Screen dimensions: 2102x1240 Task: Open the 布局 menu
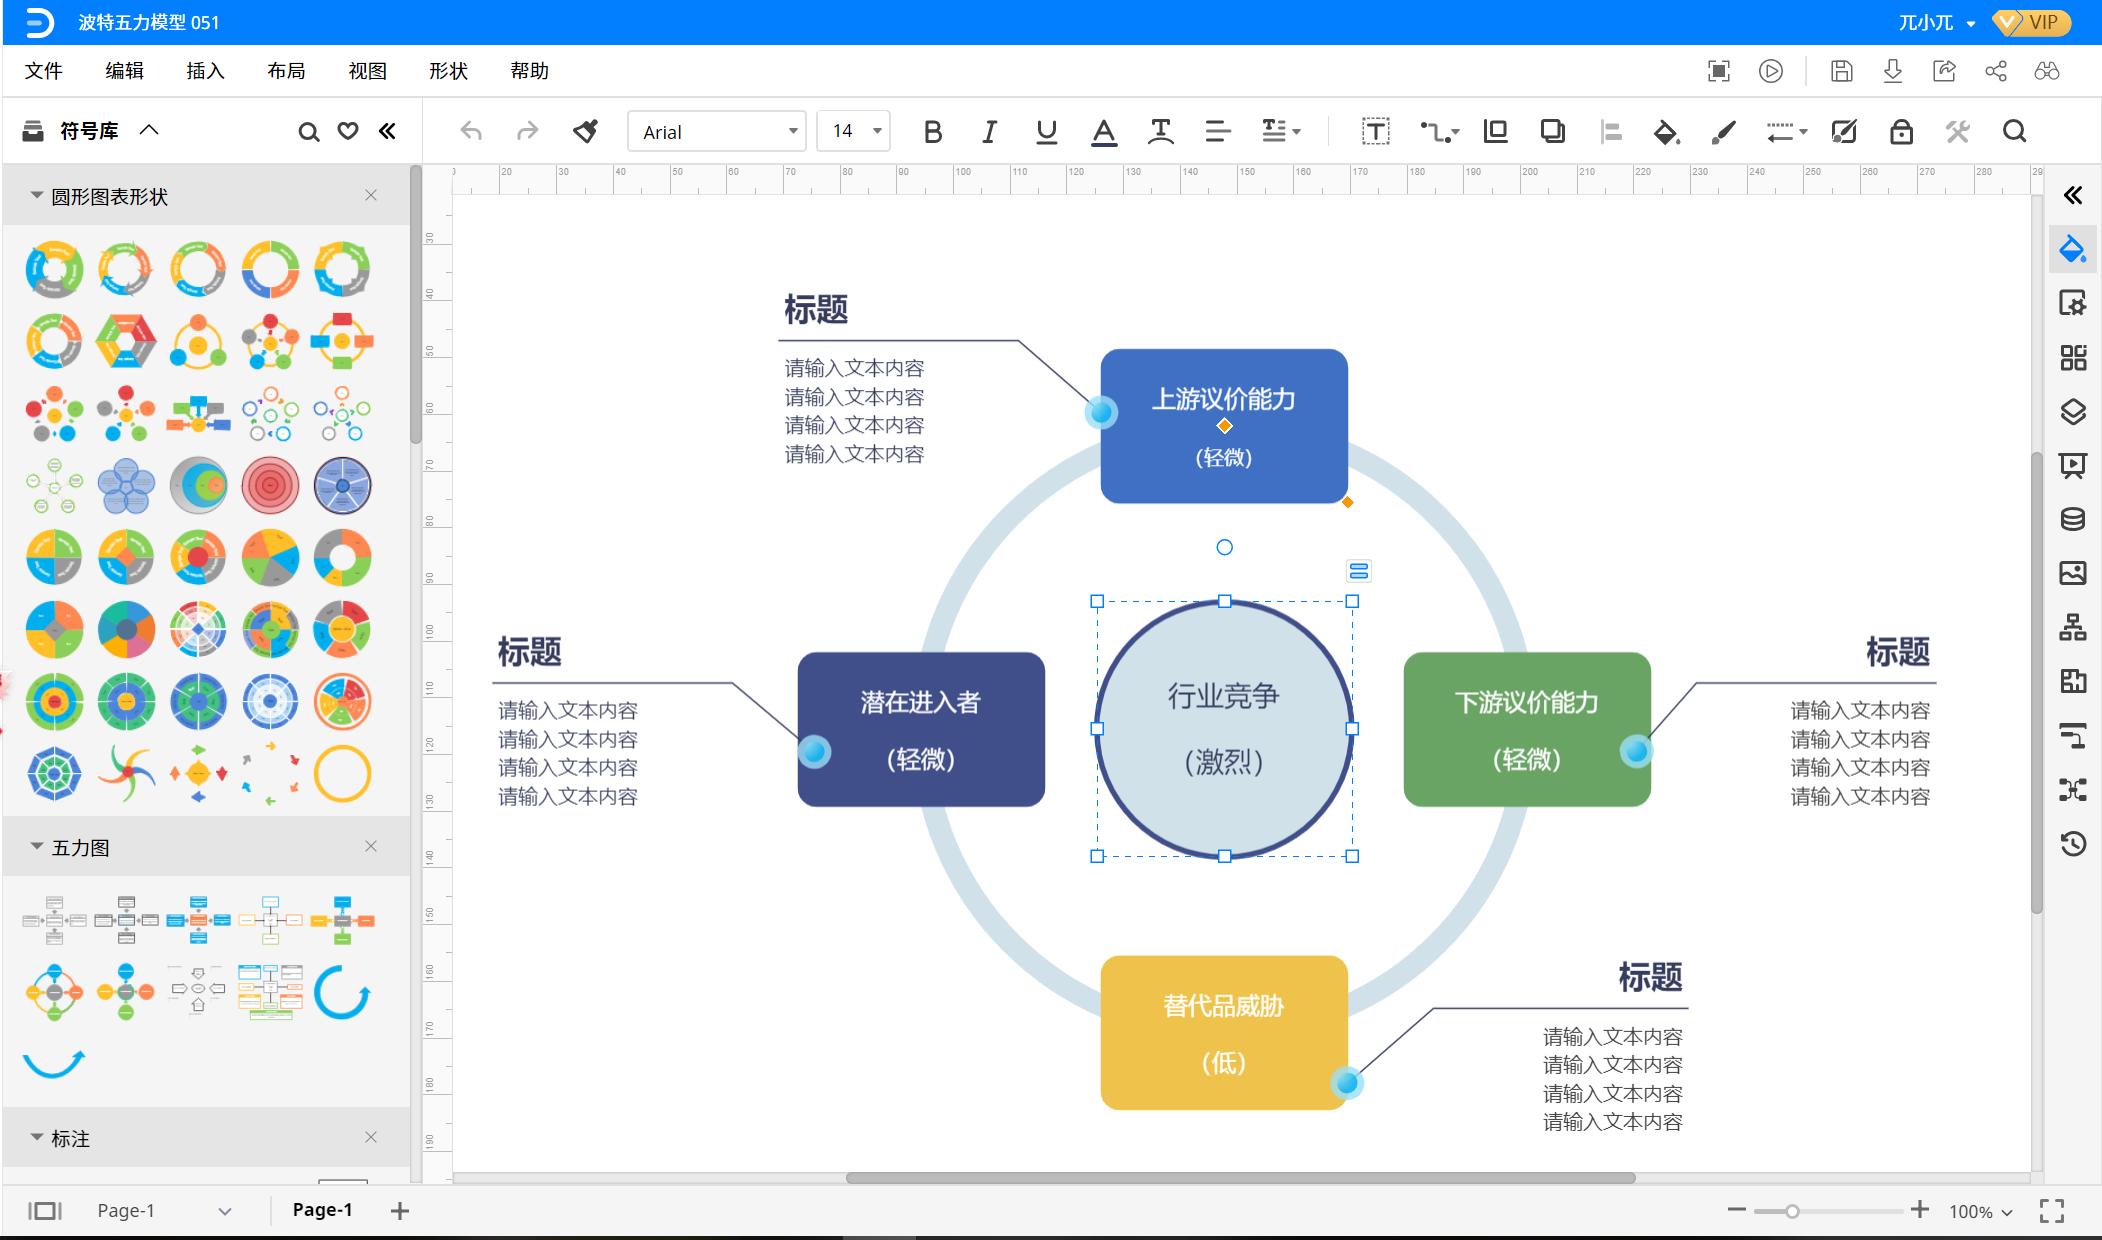tap(286, 71)
